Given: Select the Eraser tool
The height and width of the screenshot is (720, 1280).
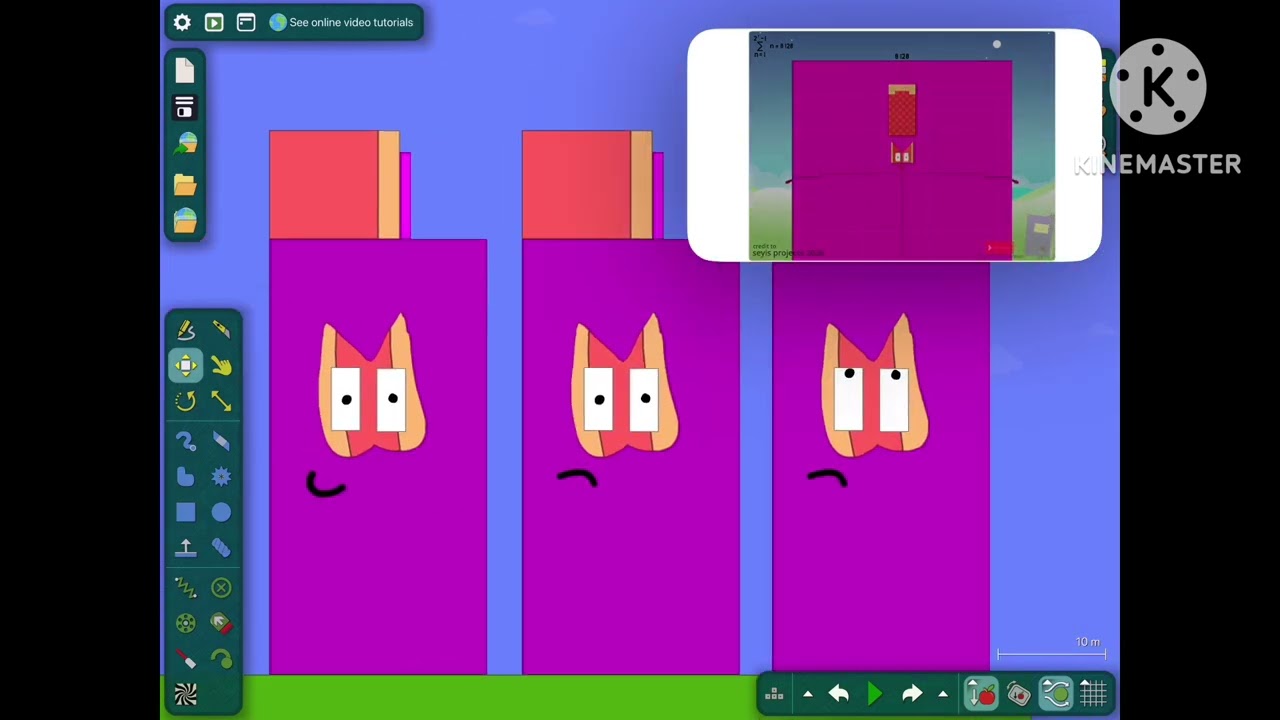Looking at the screenshot, I should [x=221, y=441].
